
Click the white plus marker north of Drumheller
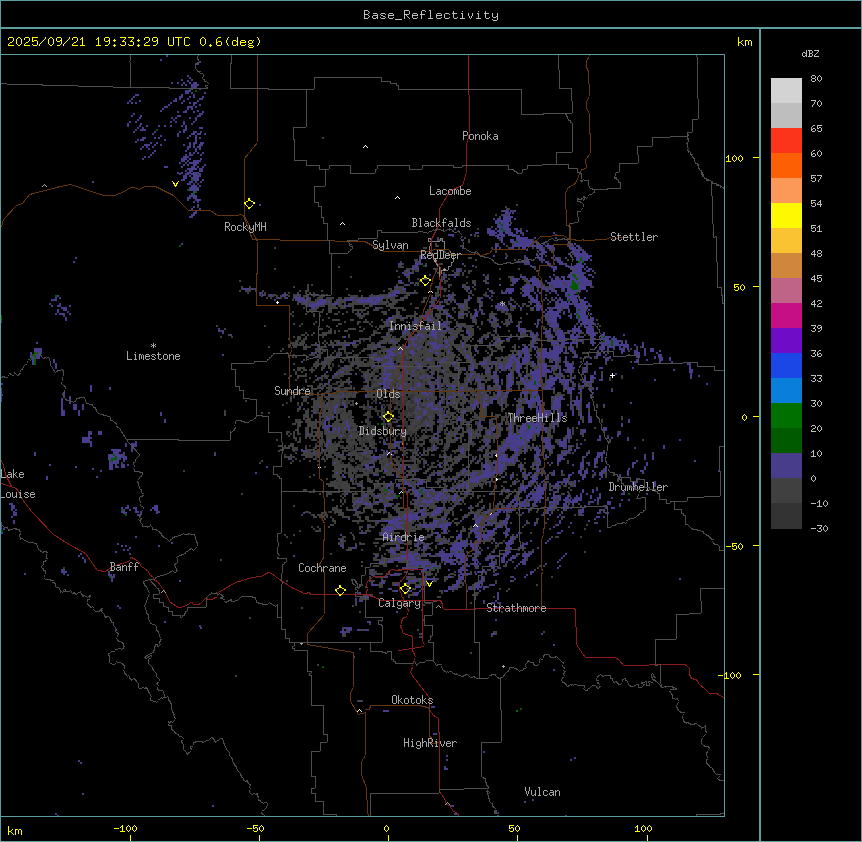pos(612,376)
